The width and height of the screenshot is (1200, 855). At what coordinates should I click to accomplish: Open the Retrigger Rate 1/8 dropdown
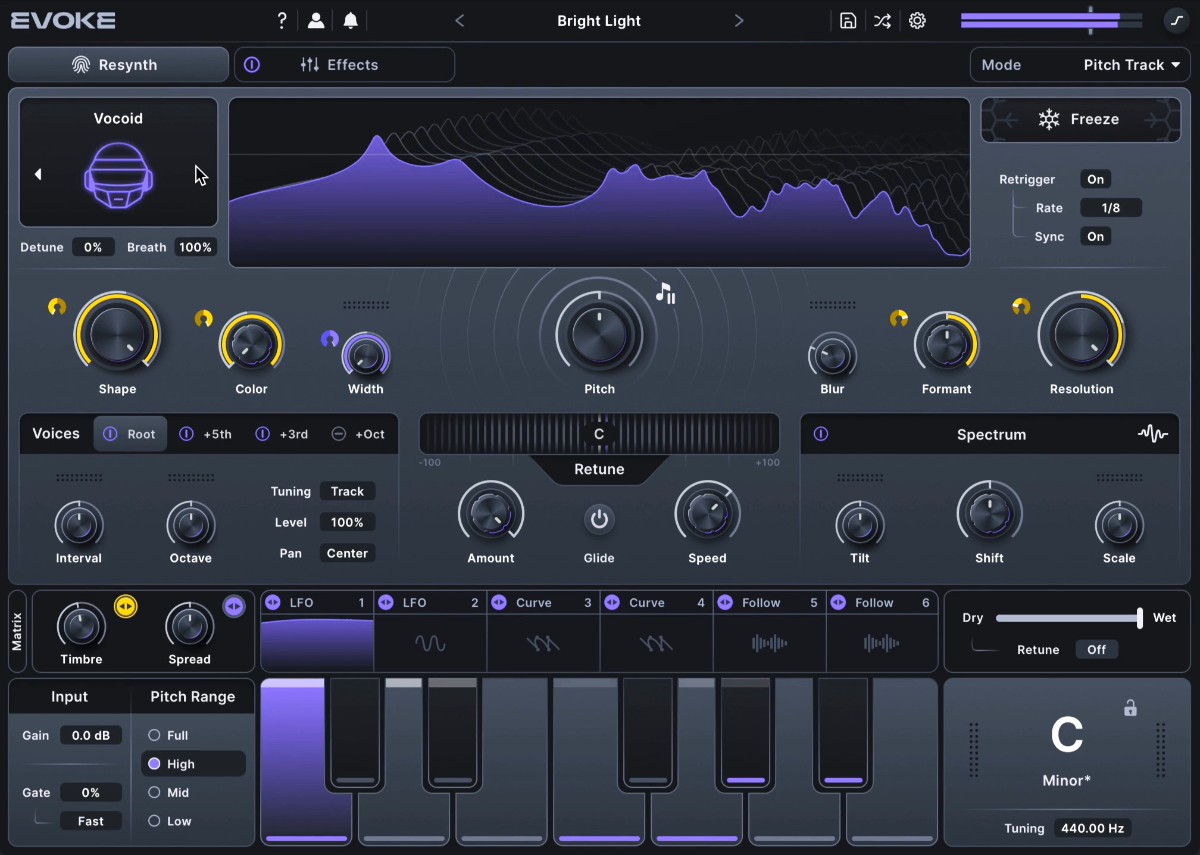coord(1110,208)
